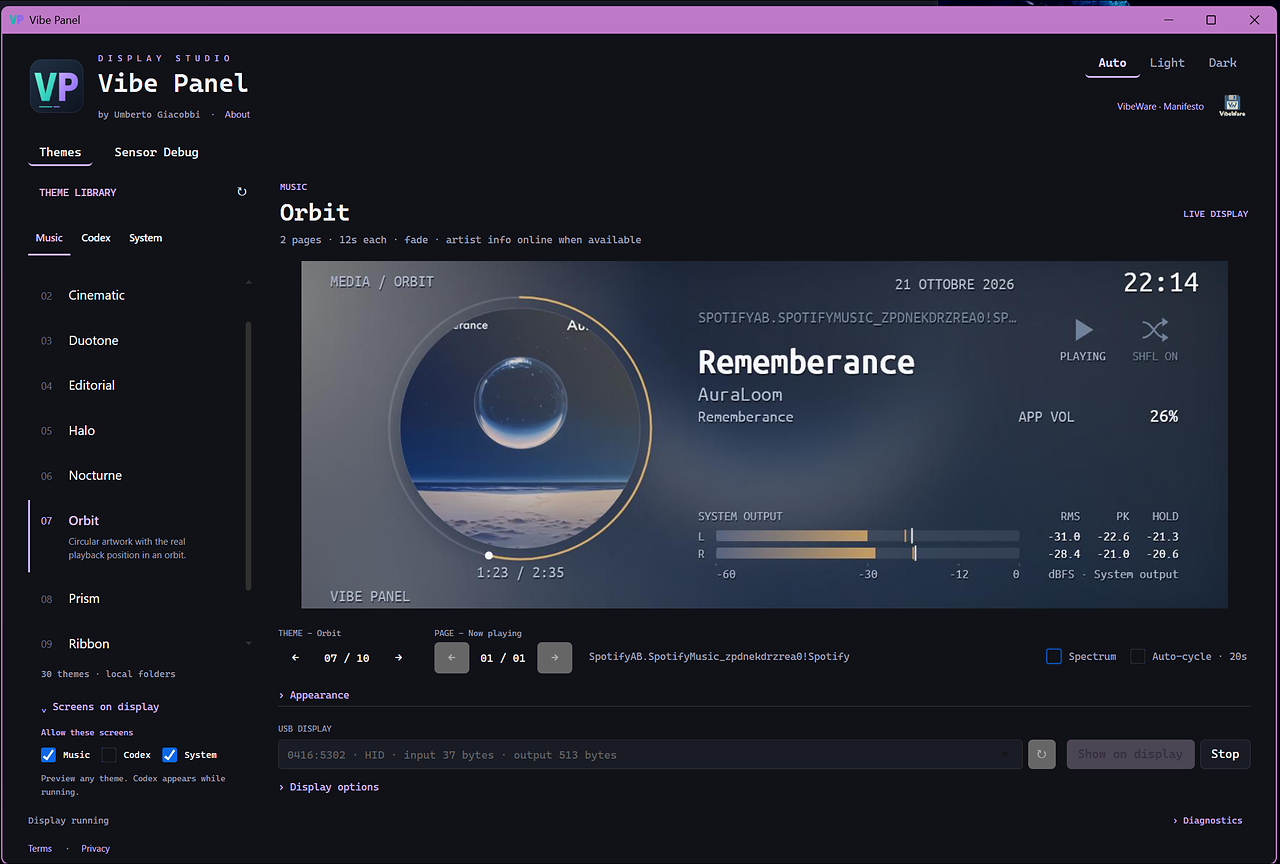
Task: Click the Vibe Panel title bar icon
Action: pos(16,20)
